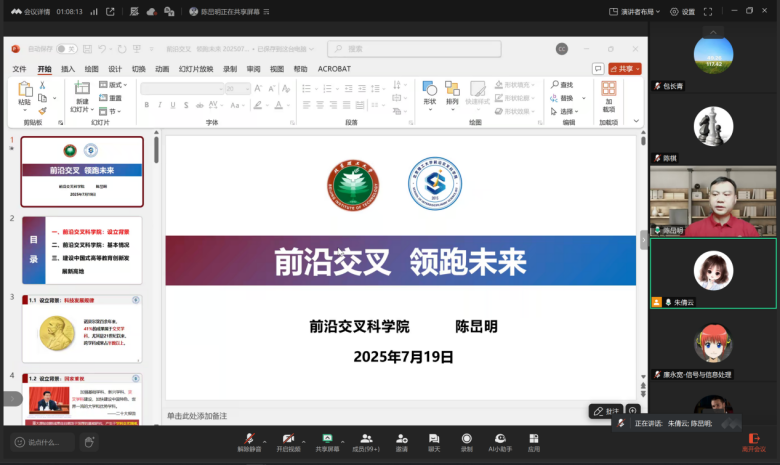Click the New Slide icon
780x465 pixels.
pos(82,89)
